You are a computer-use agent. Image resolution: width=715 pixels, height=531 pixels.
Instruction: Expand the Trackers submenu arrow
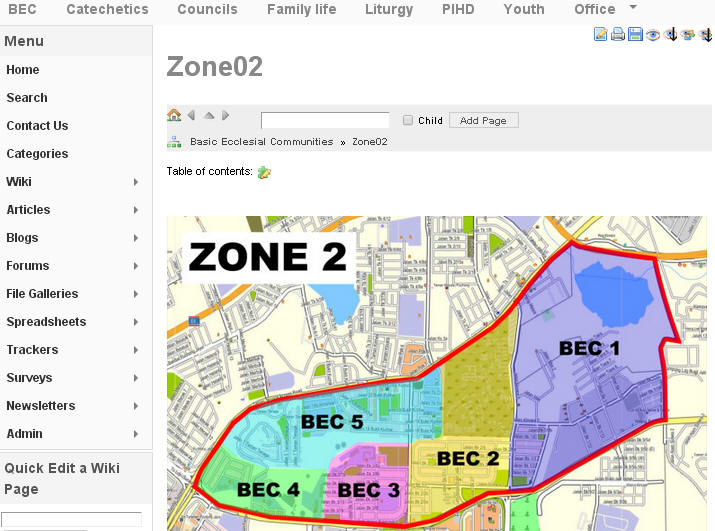[135, 350]
